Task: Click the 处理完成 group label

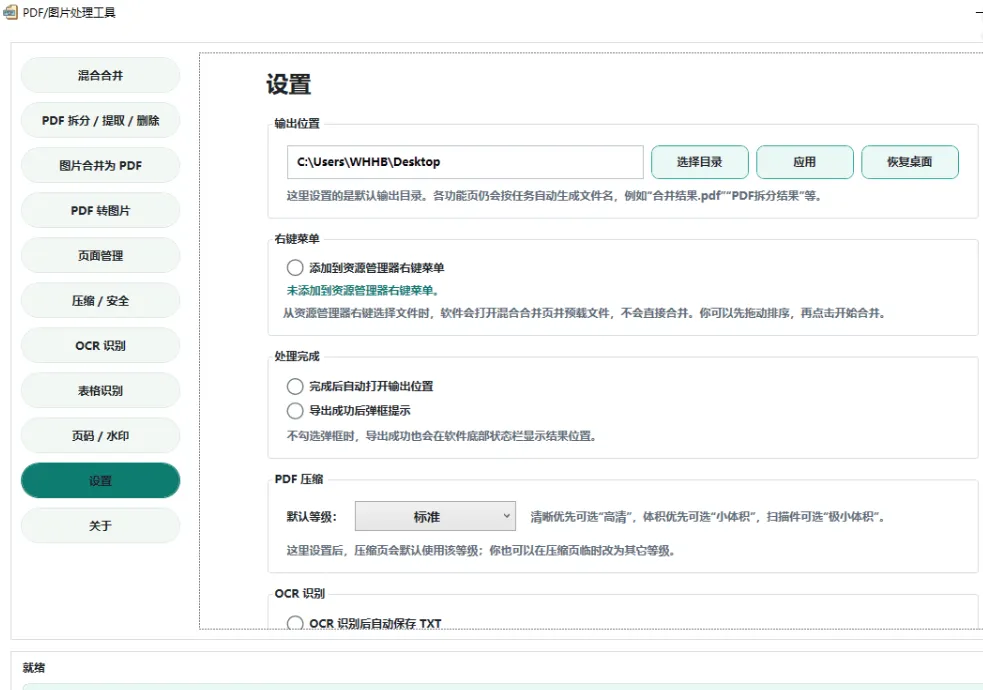Action: [297, 356]
